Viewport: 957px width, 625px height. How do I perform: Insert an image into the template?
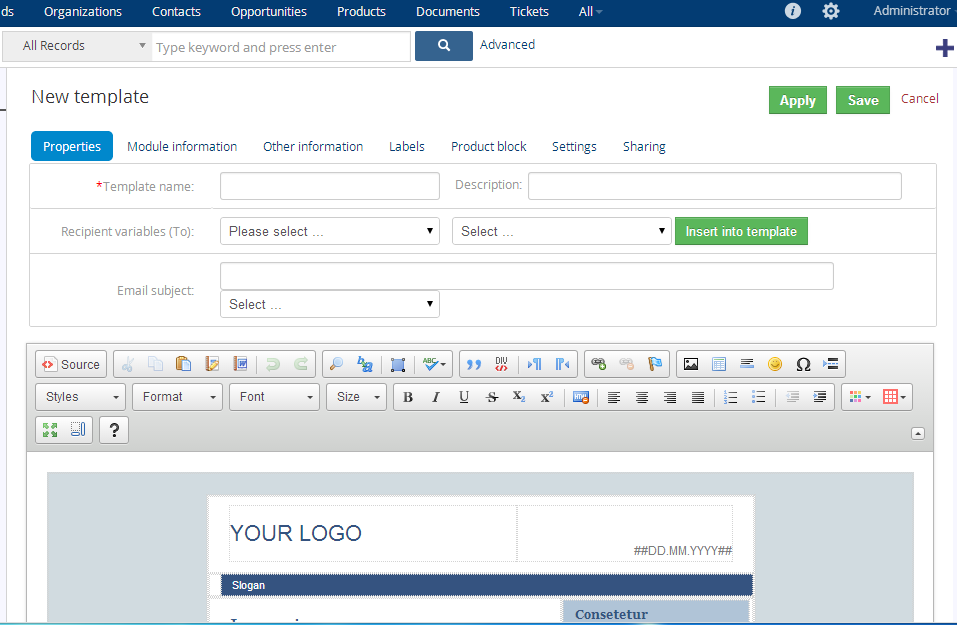click(691, 364)
